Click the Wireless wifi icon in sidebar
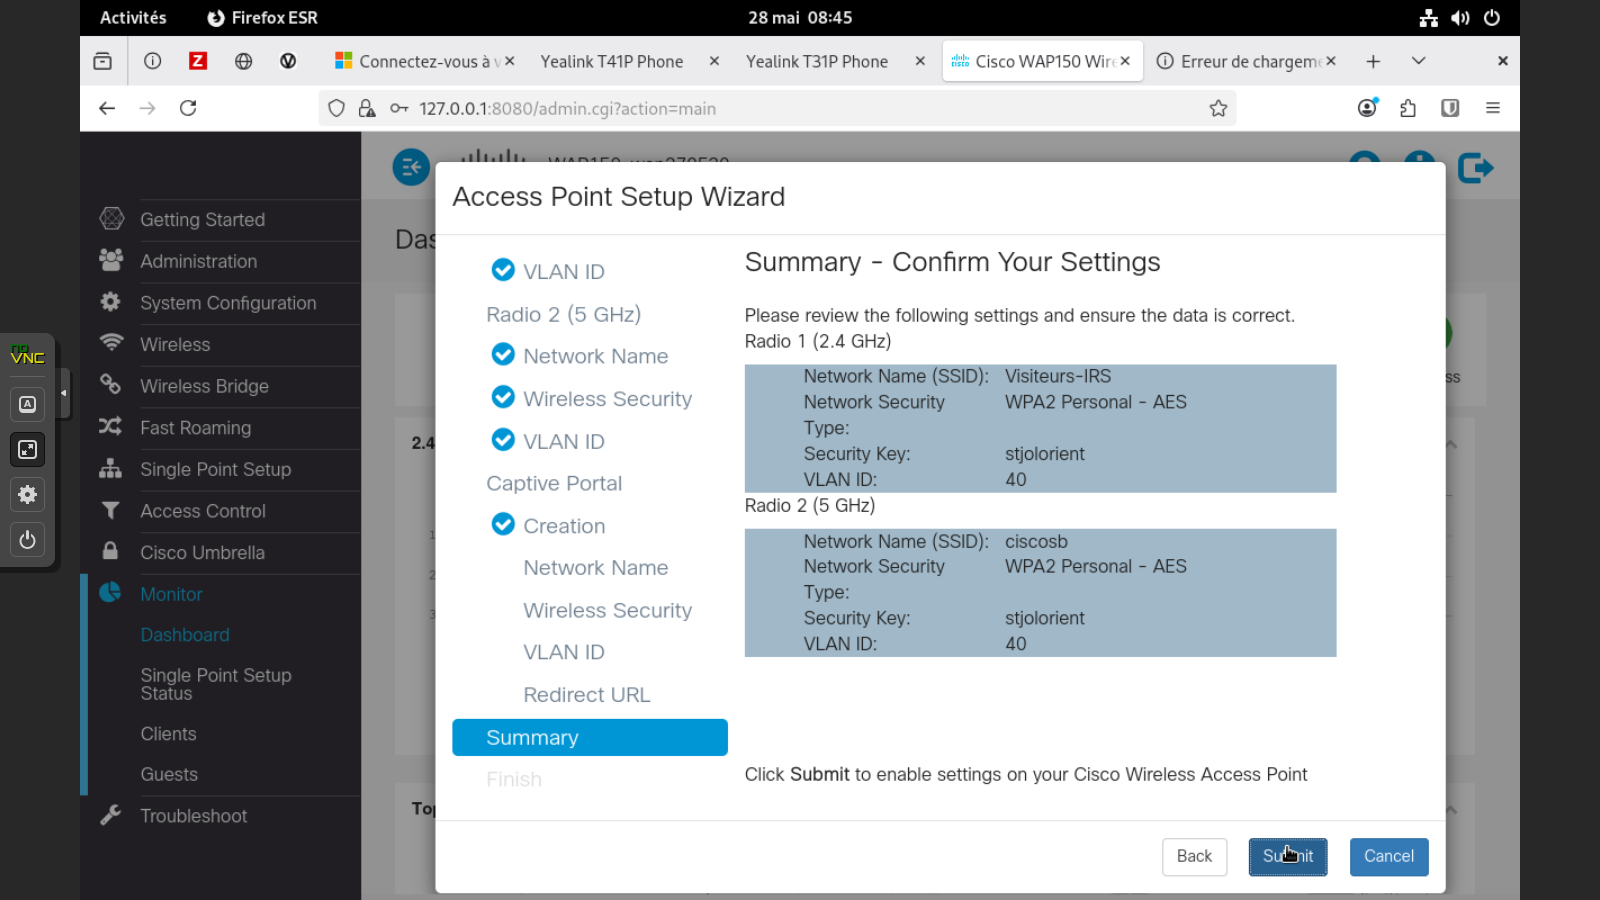Screen dimensions: 1600x900 coord(111,343)
